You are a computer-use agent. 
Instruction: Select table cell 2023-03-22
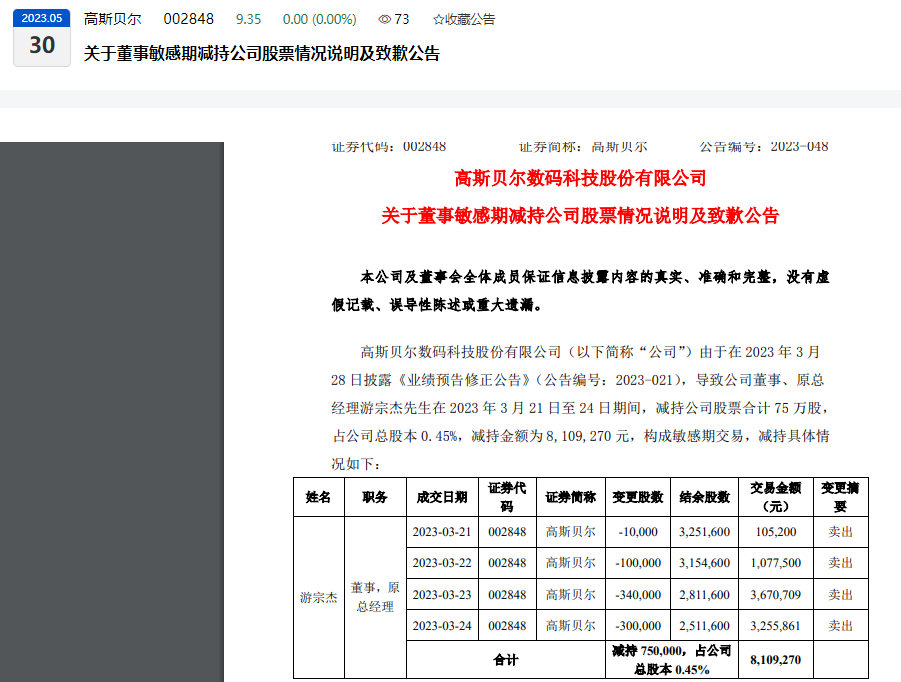[x=442, y=563]
